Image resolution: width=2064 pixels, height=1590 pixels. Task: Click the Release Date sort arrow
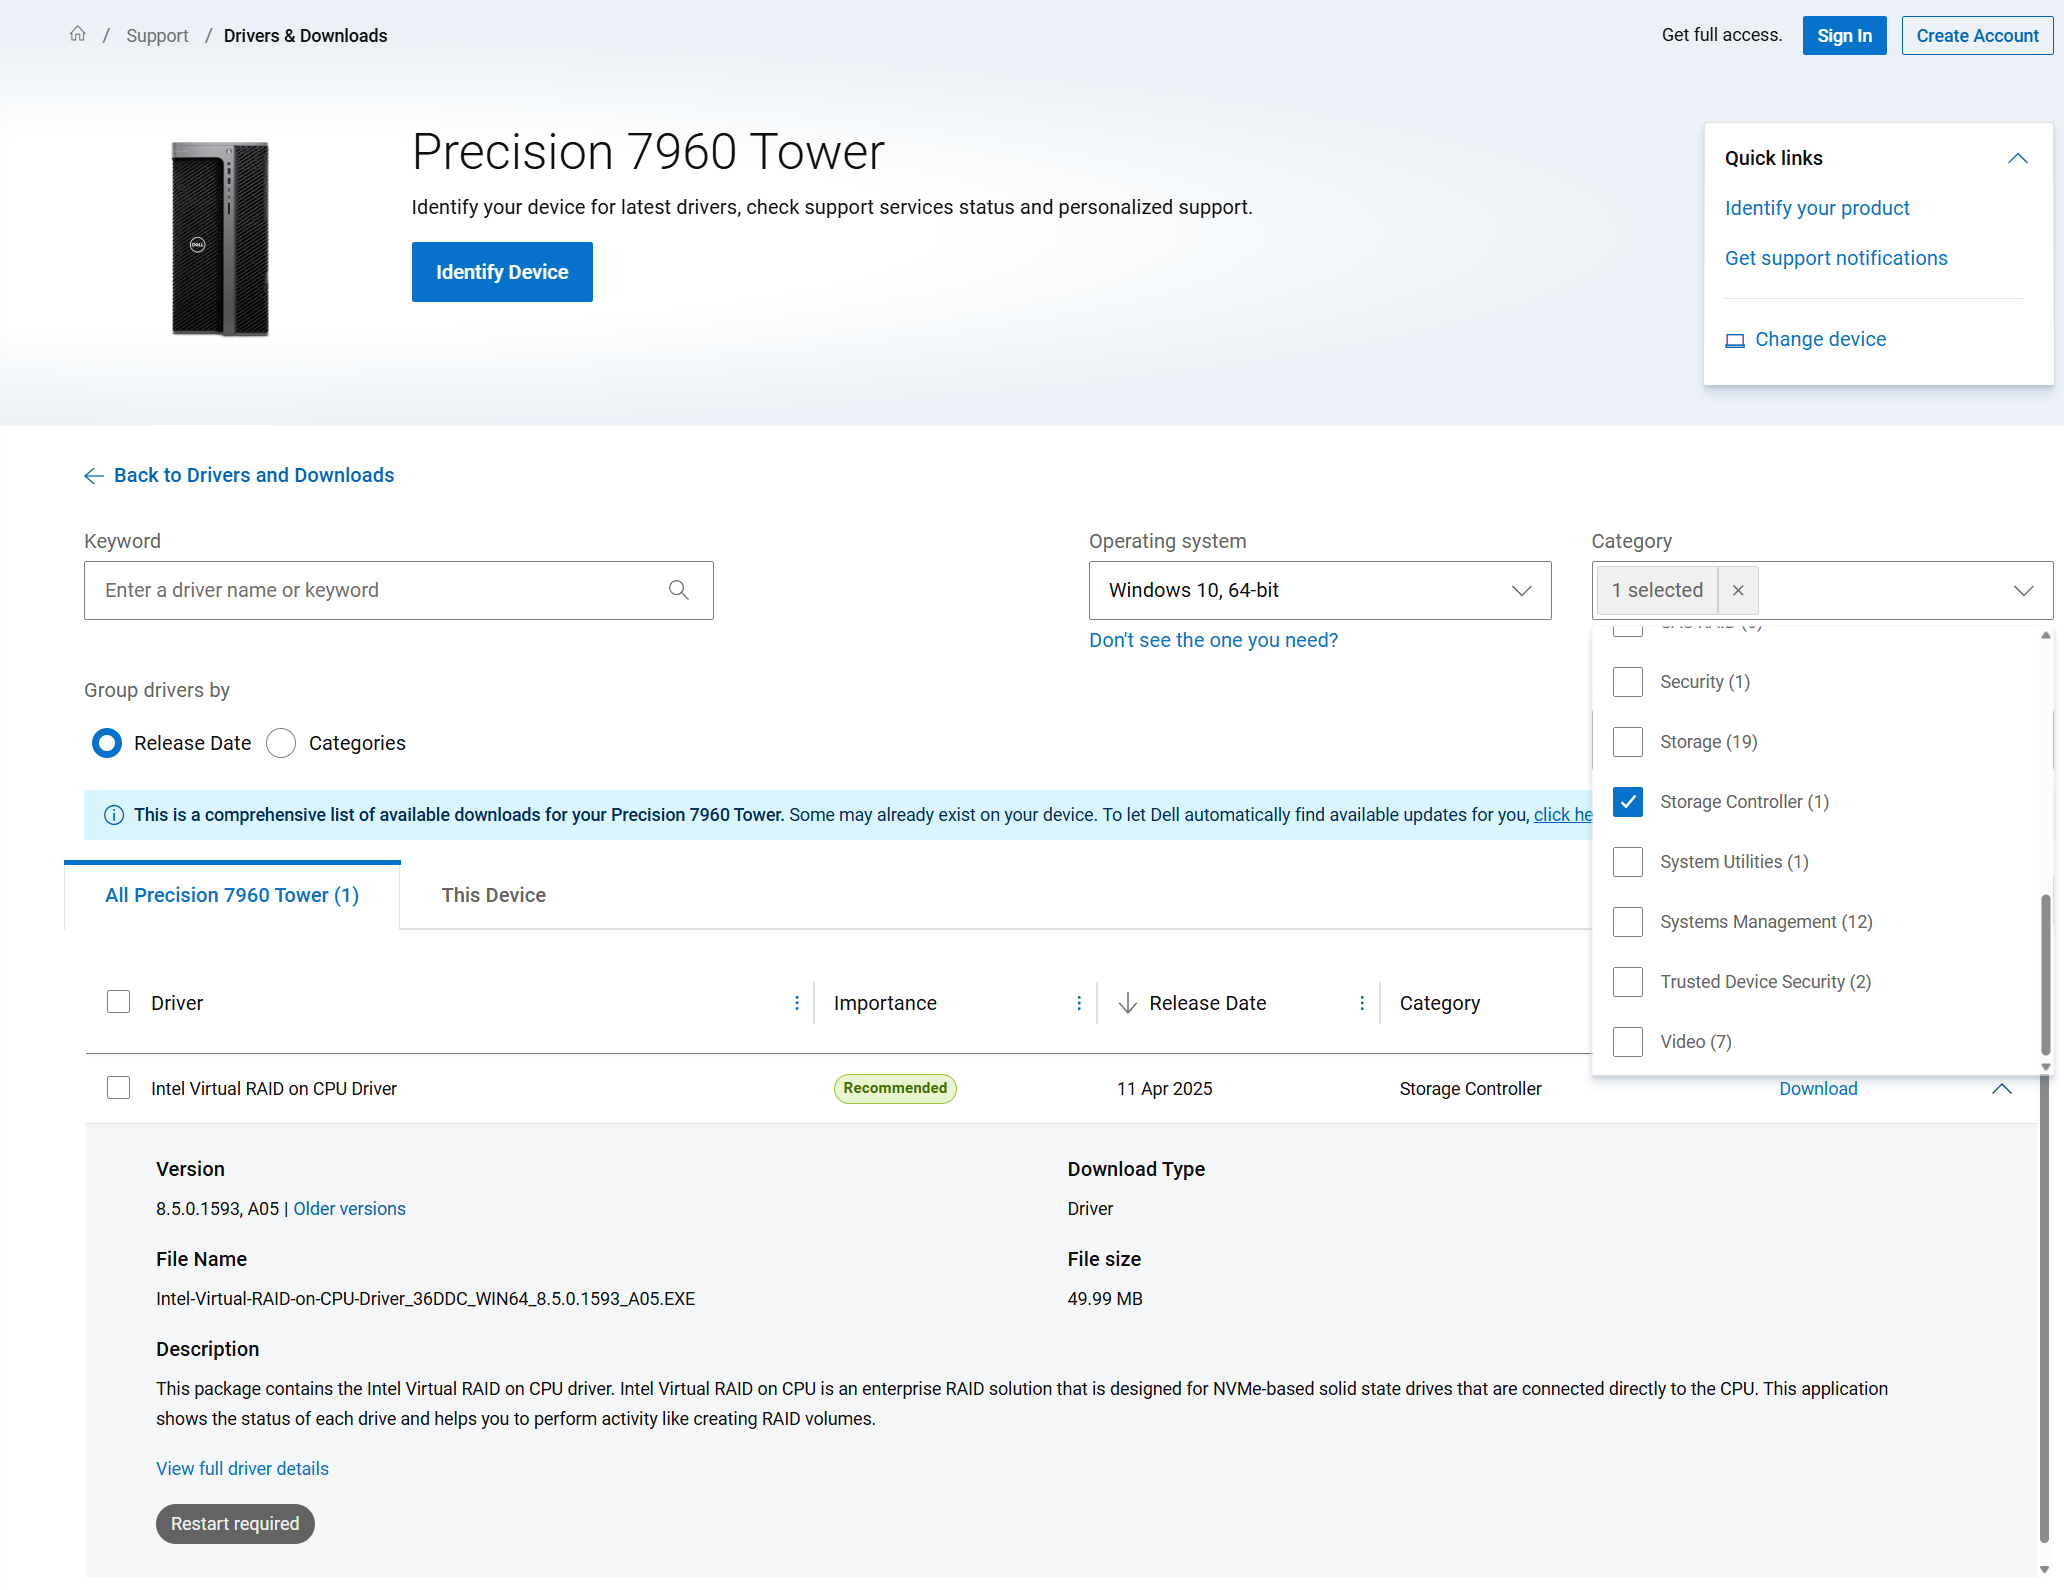[1128, 1003]
